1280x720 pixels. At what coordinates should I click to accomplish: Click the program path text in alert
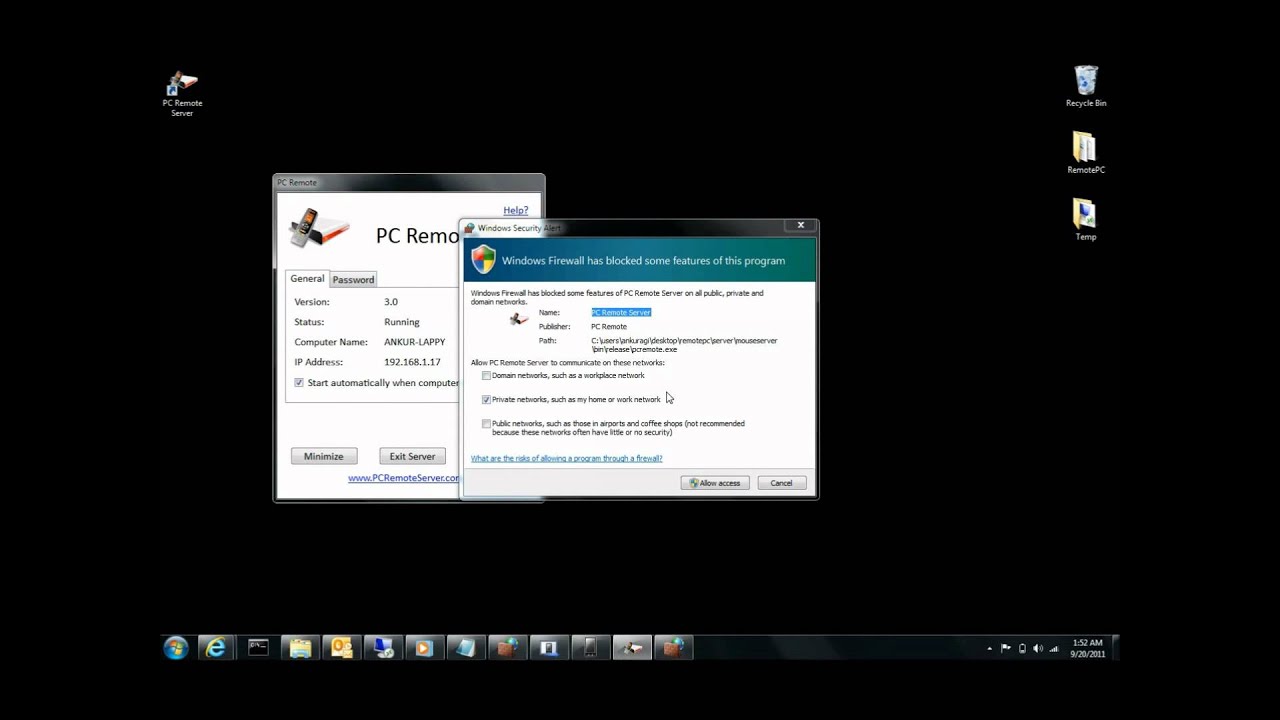pos(684,345)
